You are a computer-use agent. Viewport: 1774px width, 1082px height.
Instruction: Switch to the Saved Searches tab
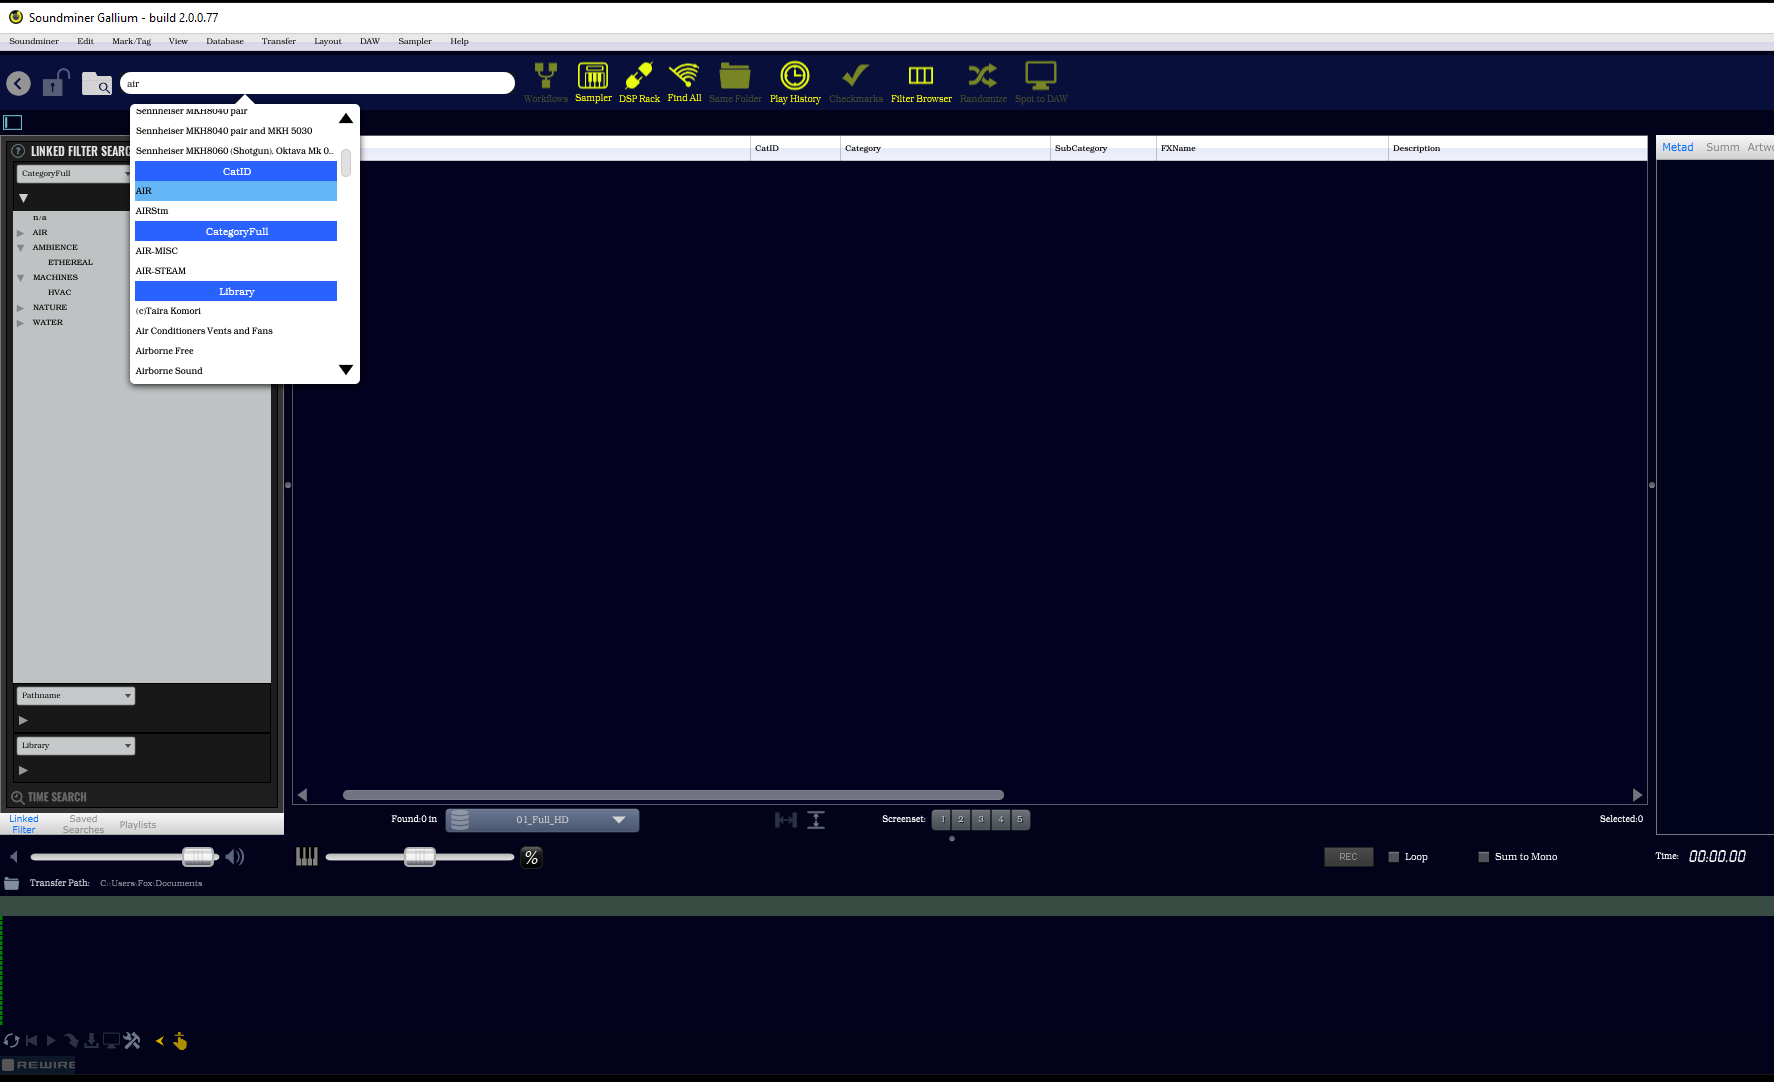[83, 825]
